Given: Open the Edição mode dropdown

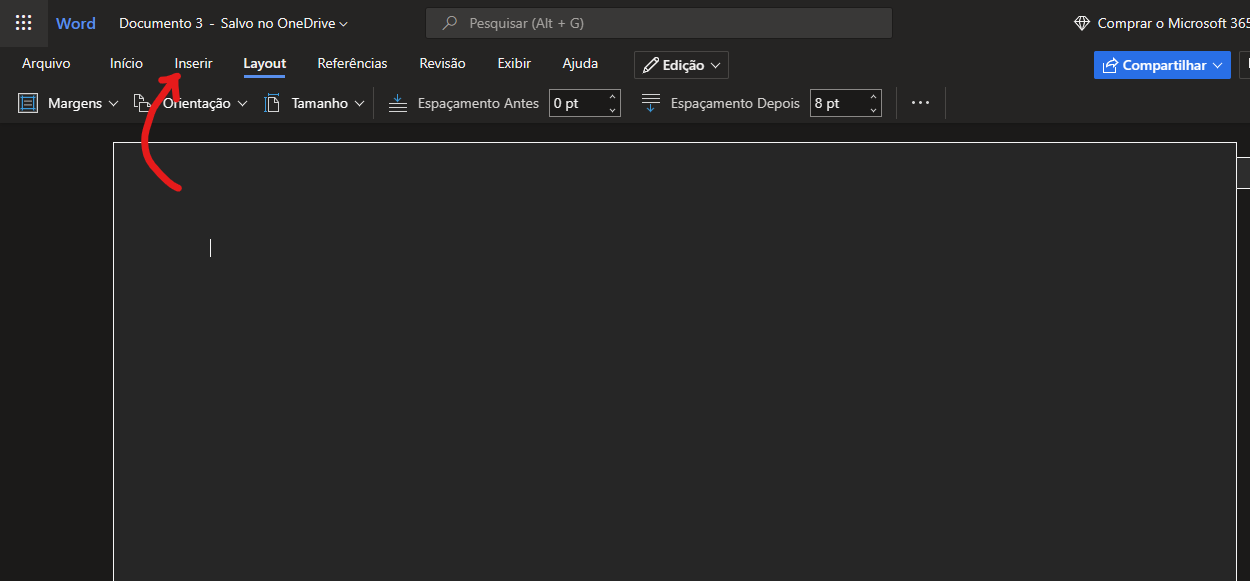Looking at the screenshot, I should pos(681,65).
